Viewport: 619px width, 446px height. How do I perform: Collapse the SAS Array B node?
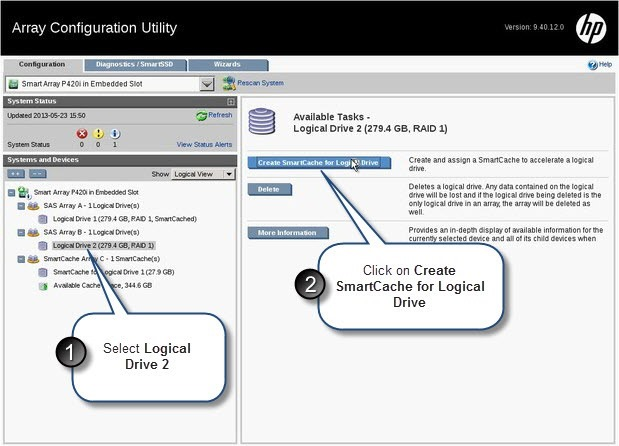tap(21, 232)
